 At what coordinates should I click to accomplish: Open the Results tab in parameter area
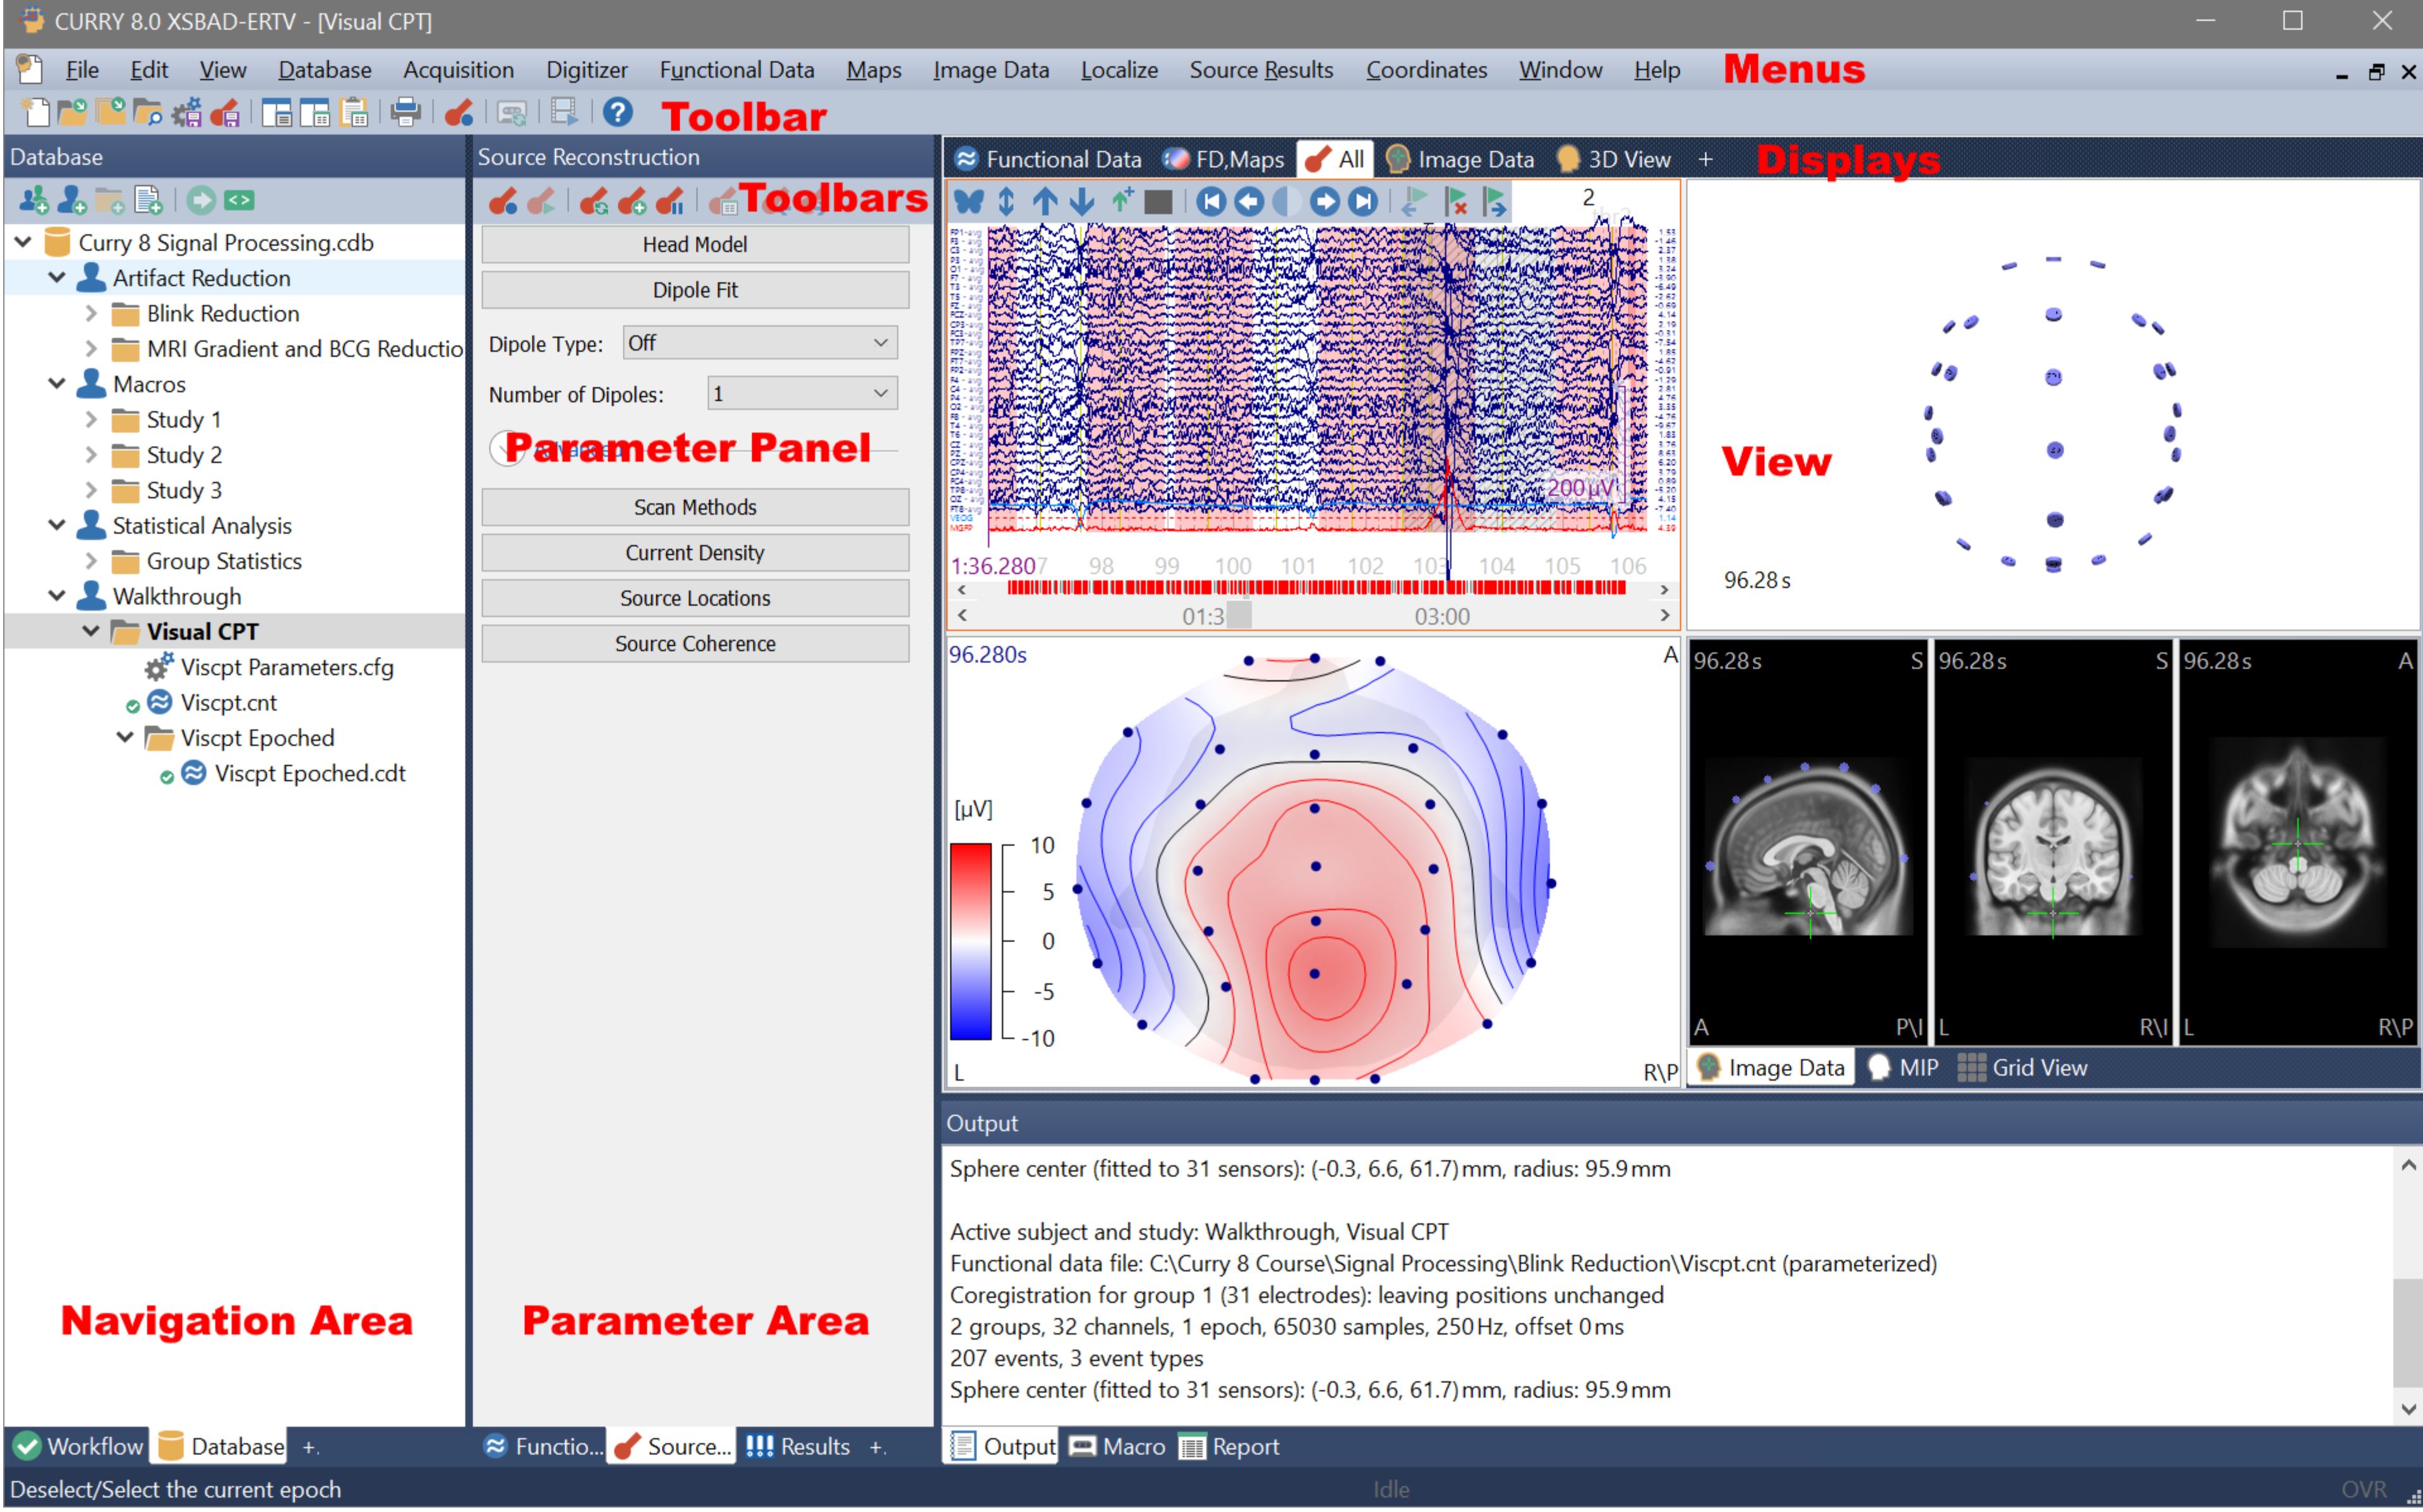click(798, 1446)
